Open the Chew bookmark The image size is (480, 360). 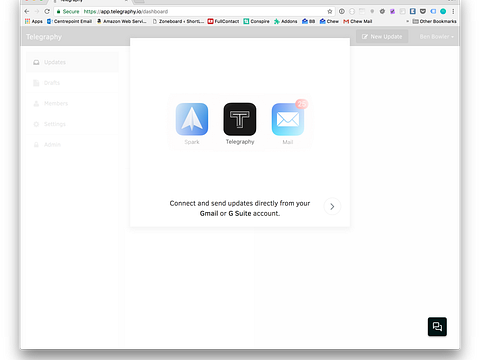(x=329, y=21)
